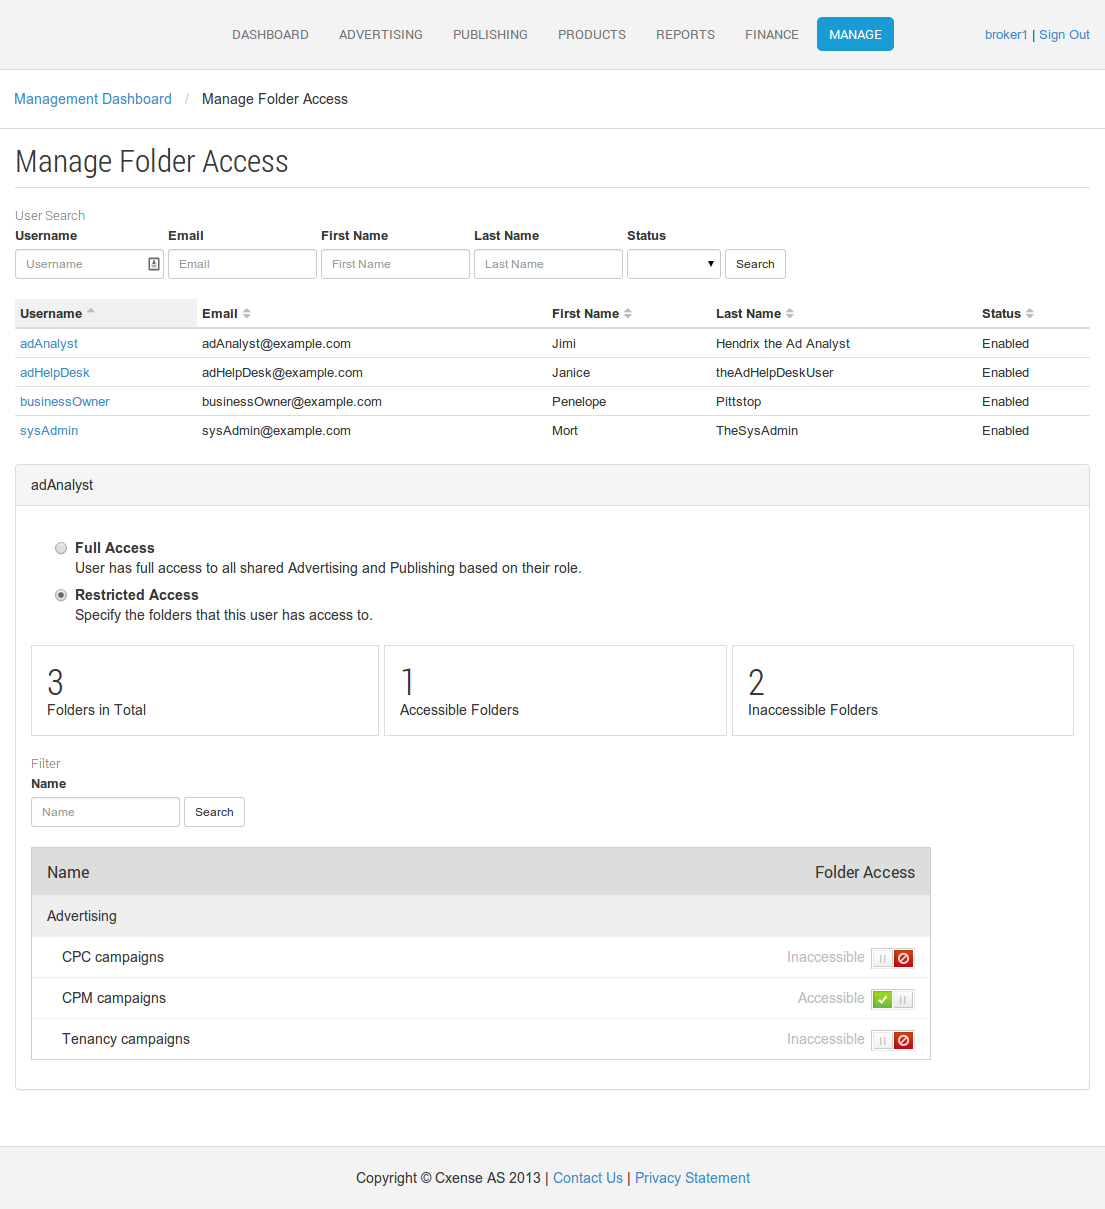The image size is (1105, 1209).
Task: Sort table by Last Name arrows
Action: tap(790, 314)
